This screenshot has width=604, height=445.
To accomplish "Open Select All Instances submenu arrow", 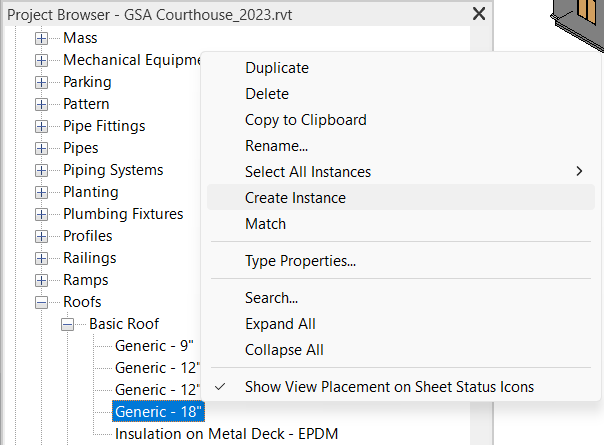I will (579, 172).
